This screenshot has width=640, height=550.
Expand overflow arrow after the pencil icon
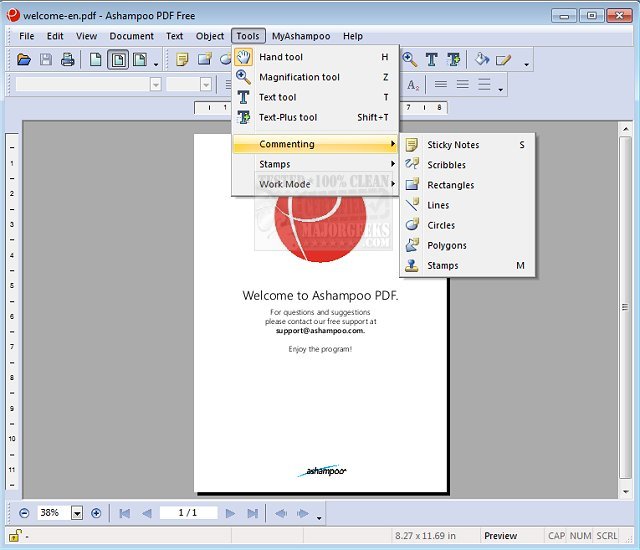(x=527, y=64)
